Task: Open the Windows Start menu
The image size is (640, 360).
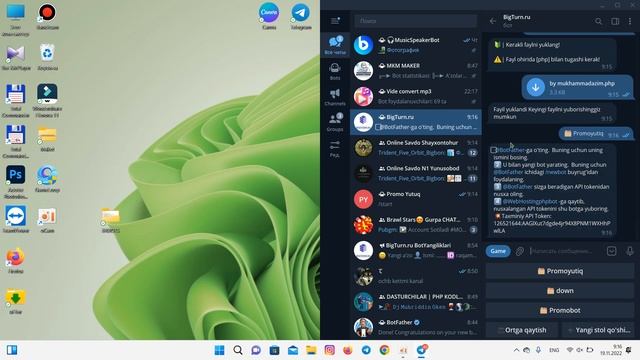Action: [220, 350]
